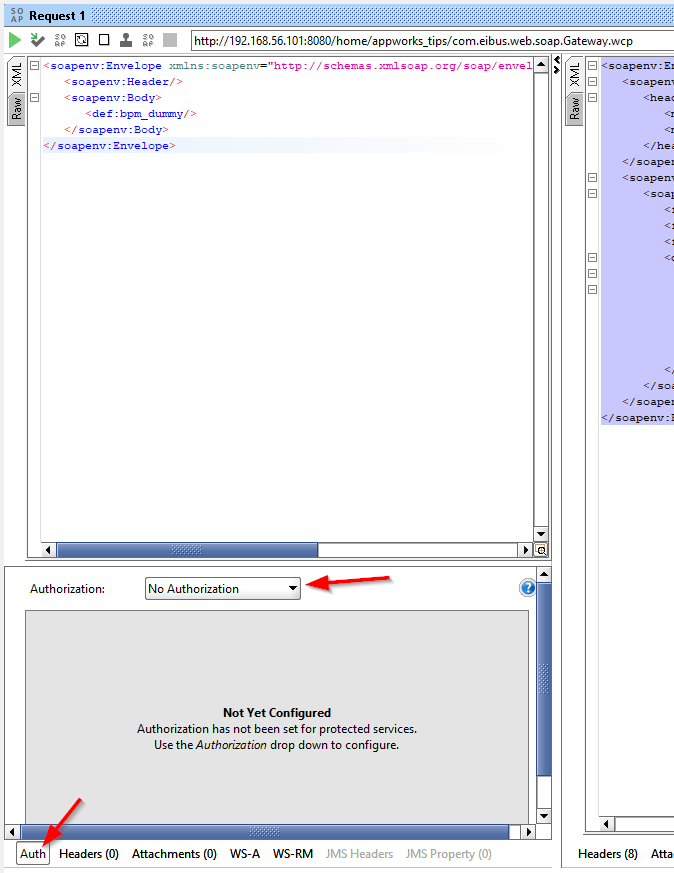This screenshot has height=873, width=674.
Task: Select the XML view tab of the request
Action: [x=17, y=77]
